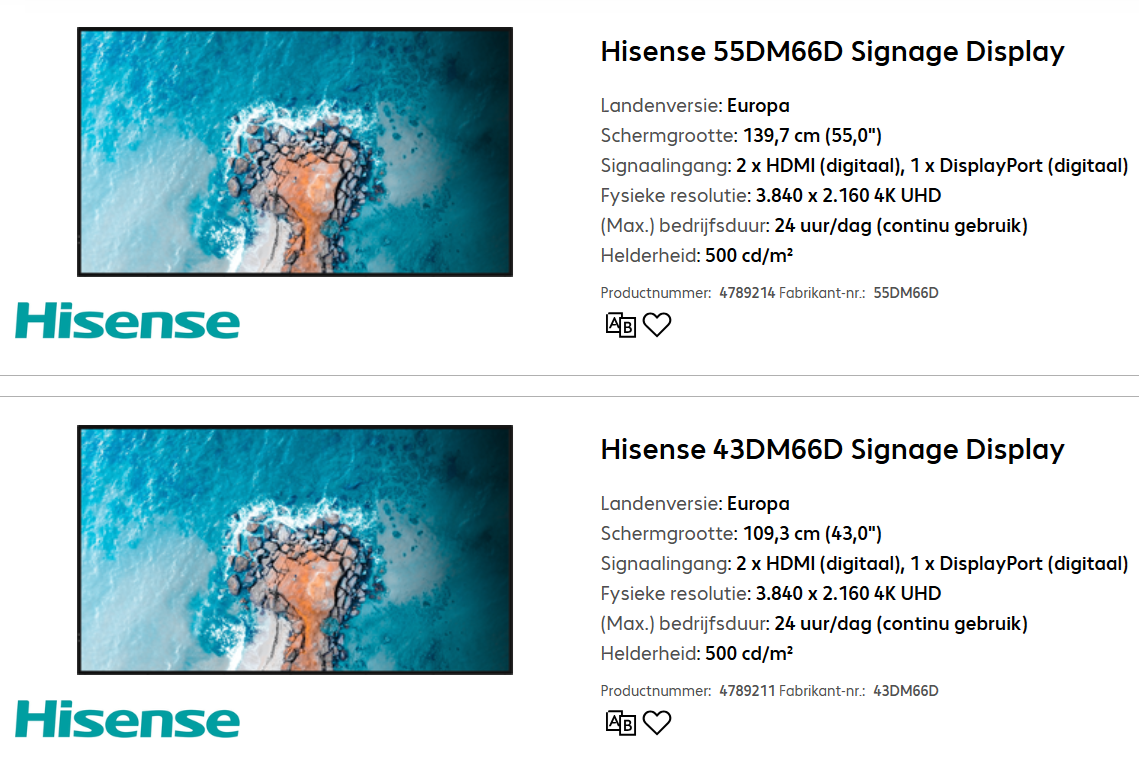Image resolution: width=1139 pixels, height=771 pixels.
Task: Click Signaalingang line of the 55DM66D
Action: pos(864,166)
